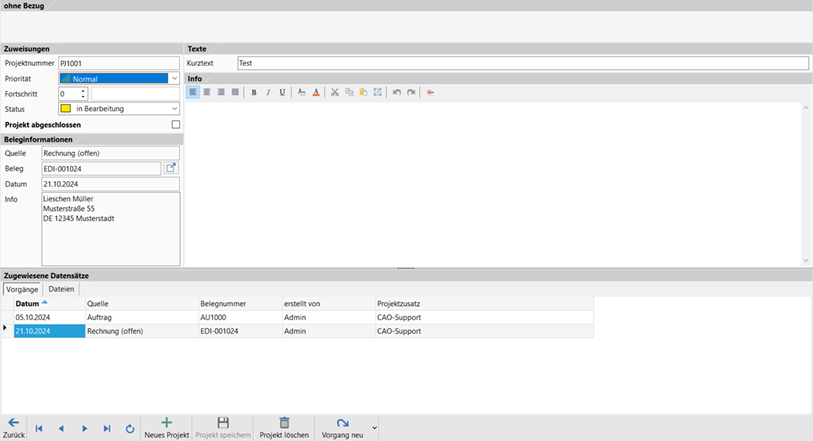Sort by the erstellt von column
Viewport: 813px width, 441px height.
(329, 304)
